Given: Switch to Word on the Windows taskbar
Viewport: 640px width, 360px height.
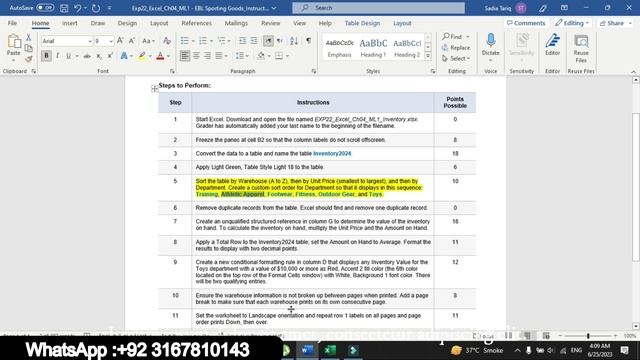Looking at the screenshot, I should click(307, 350).
